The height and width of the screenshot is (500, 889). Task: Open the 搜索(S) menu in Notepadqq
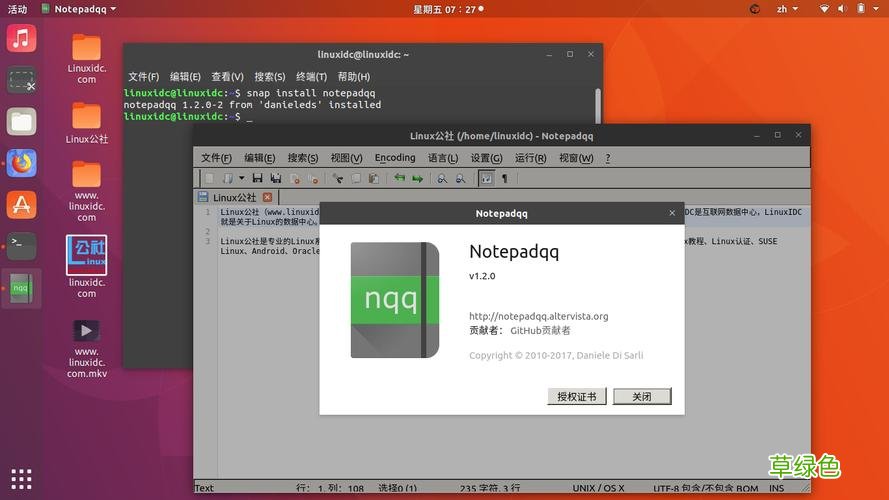pos(303,158)
